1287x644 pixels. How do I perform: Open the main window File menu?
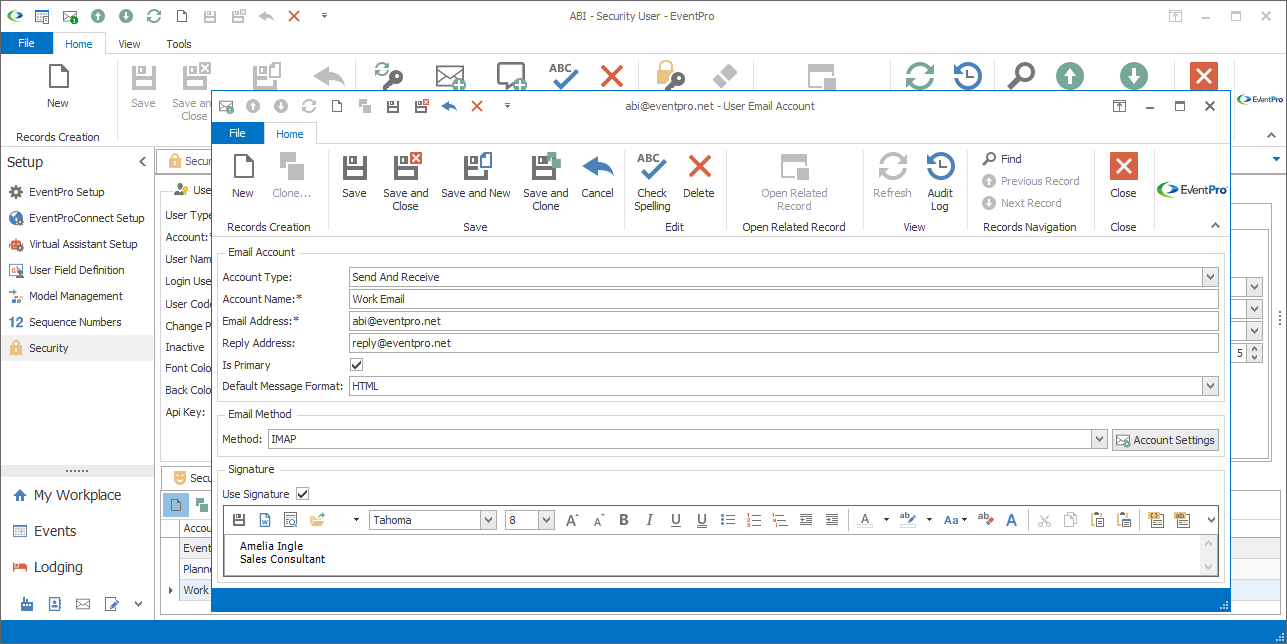pos(26,44)
